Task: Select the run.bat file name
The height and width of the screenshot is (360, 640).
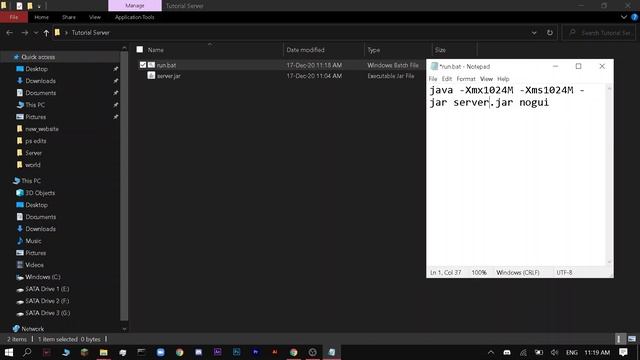Action: point(166,65)
